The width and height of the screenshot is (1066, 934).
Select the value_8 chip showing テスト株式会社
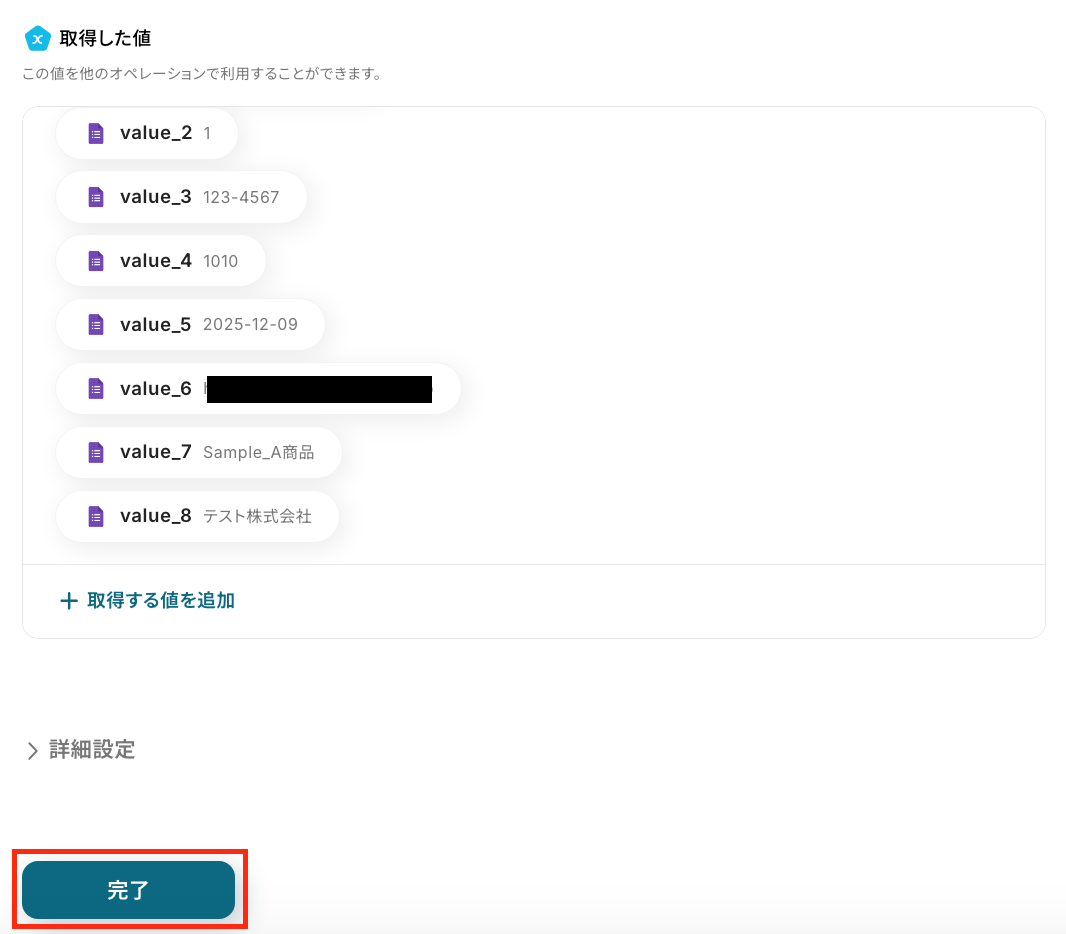pos(197,517)
